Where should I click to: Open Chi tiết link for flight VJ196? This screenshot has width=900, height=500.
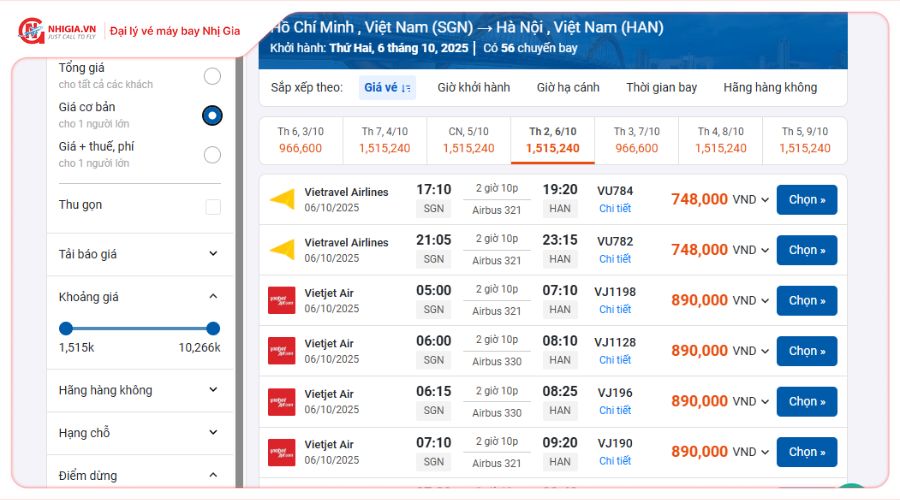click(615, 410)
